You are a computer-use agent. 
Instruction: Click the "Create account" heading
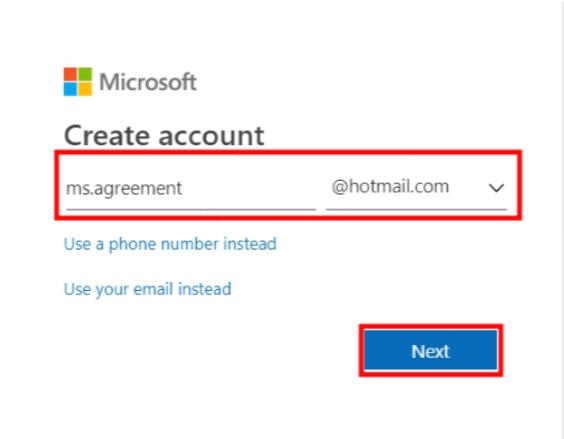tap(164, 136)
